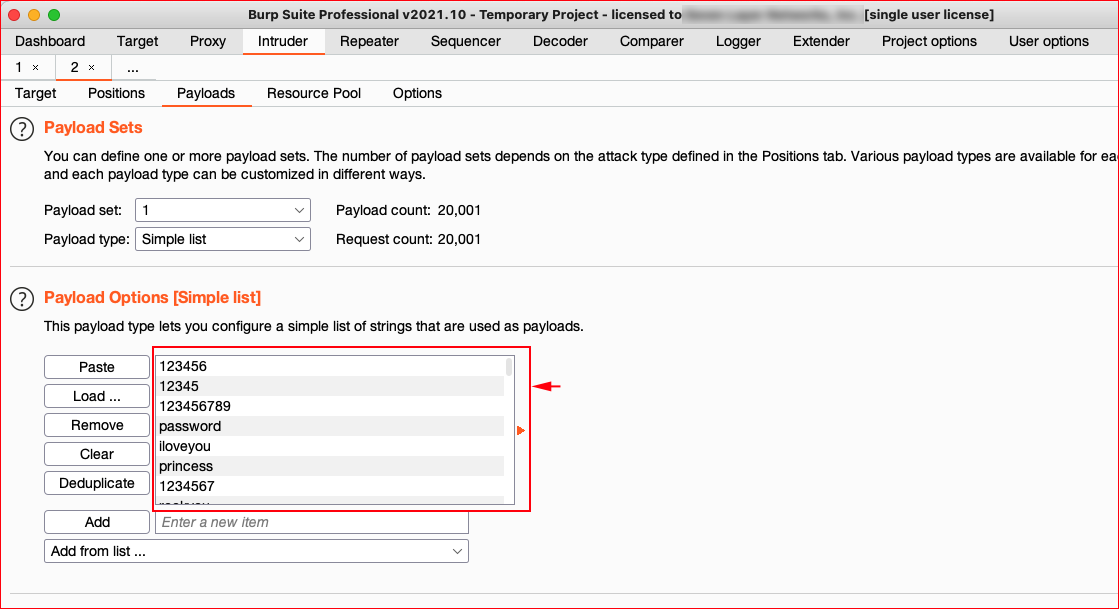
Task: Open Project options tab
Action: [x=929, y=41]
